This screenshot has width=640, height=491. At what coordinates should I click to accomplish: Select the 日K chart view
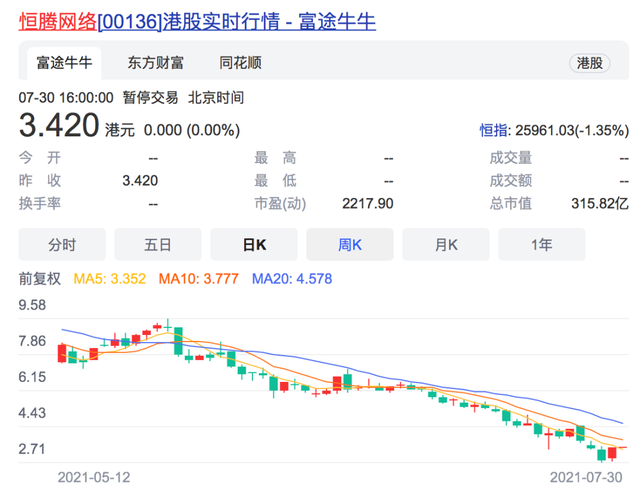coord(254,244)
